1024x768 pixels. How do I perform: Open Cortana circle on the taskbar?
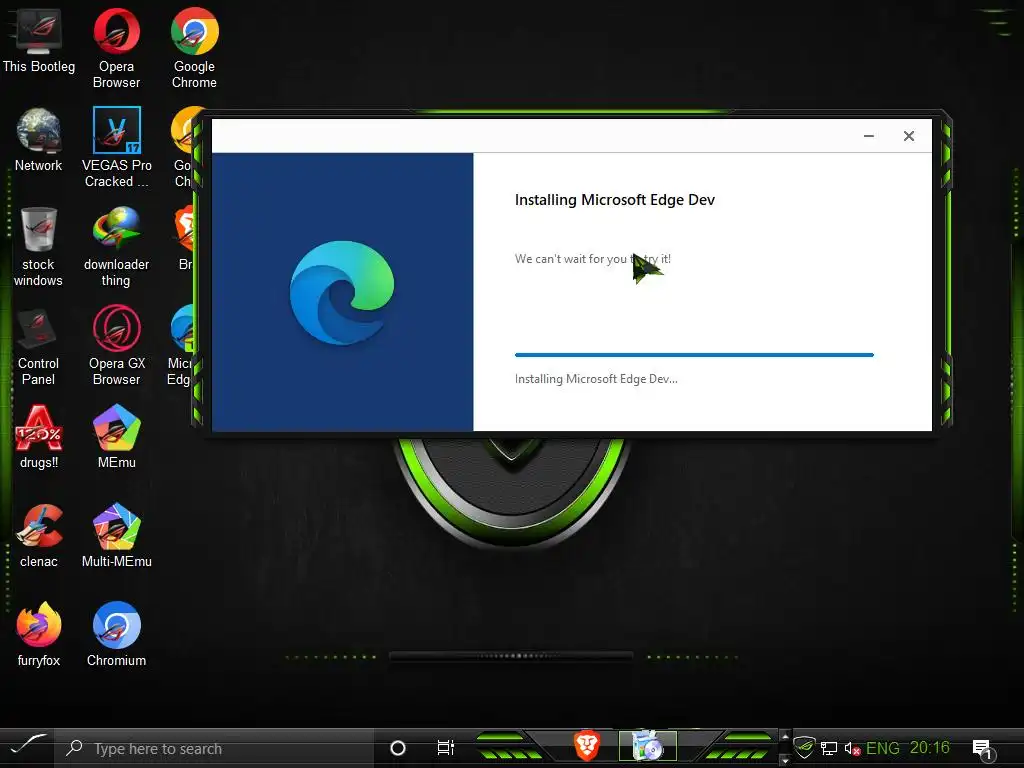coord(398,748)
